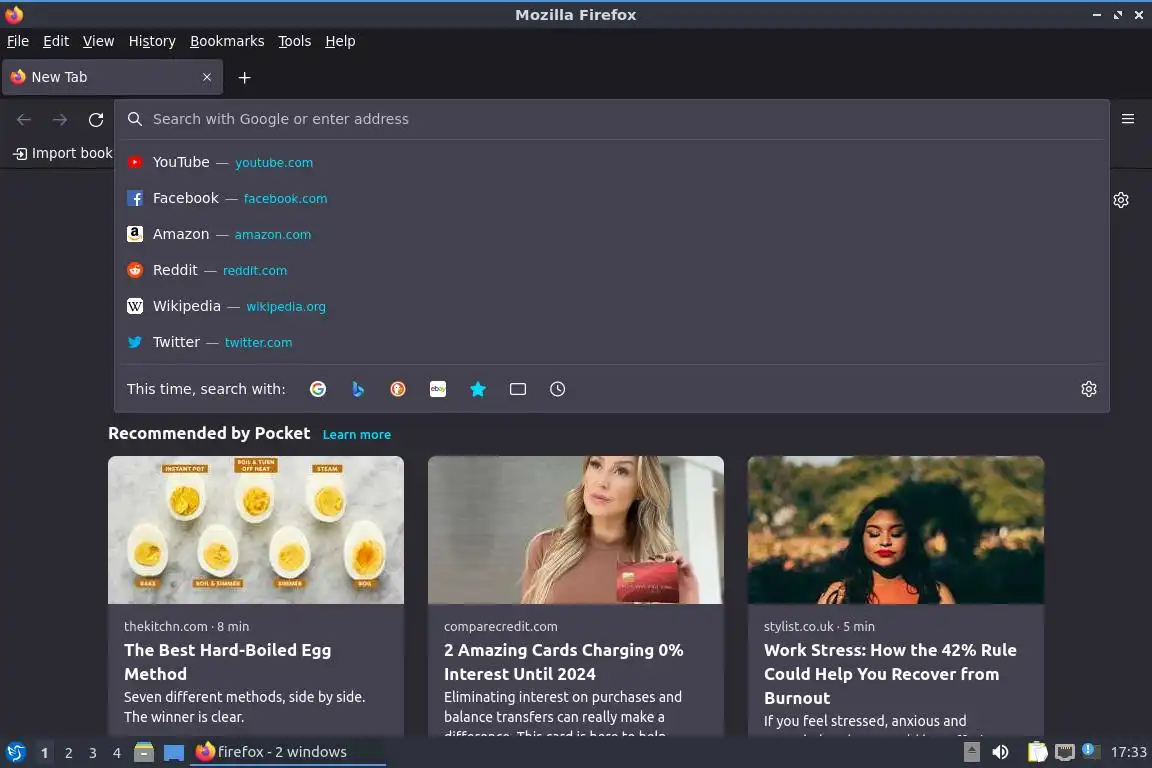1152x768 pixels.
Task: Go back with the back arrow
Action: point(24,119)
